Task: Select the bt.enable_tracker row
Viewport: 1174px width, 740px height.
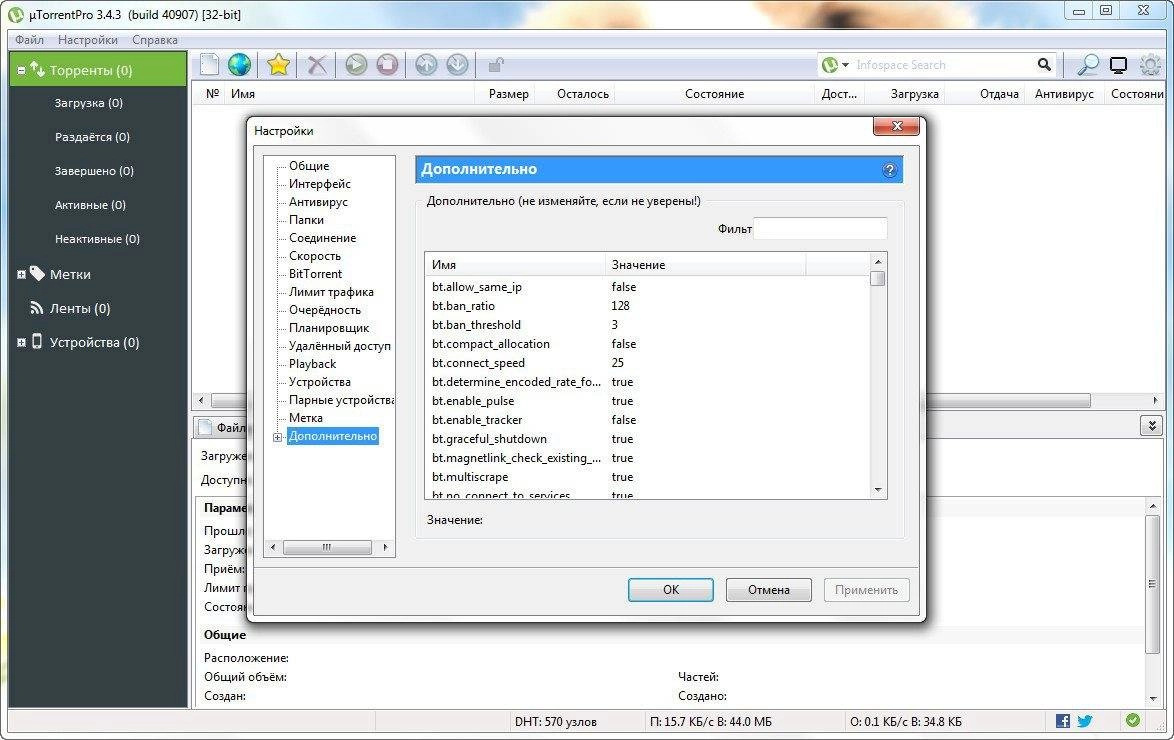Action: click(x=647, y=419)
